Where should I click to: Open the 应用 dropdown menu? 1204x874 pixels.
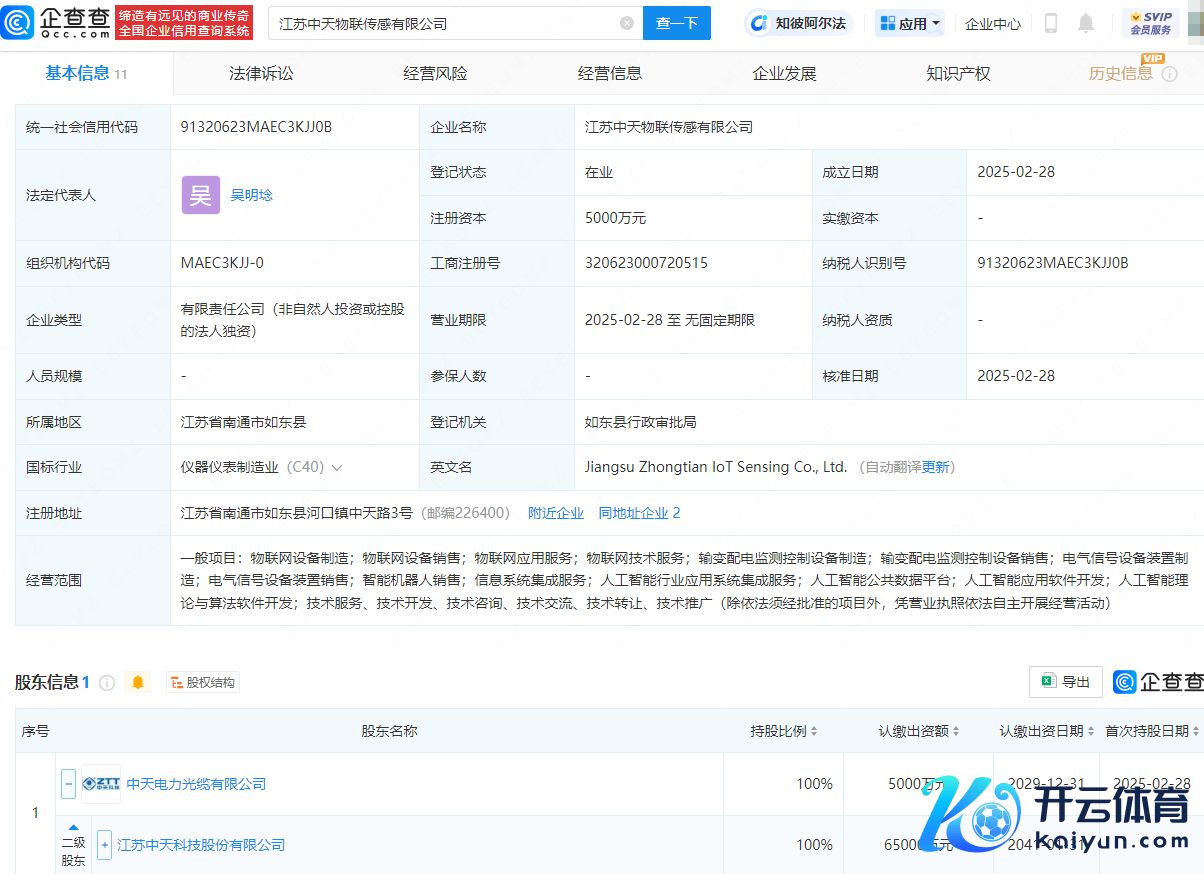[910, 23]
